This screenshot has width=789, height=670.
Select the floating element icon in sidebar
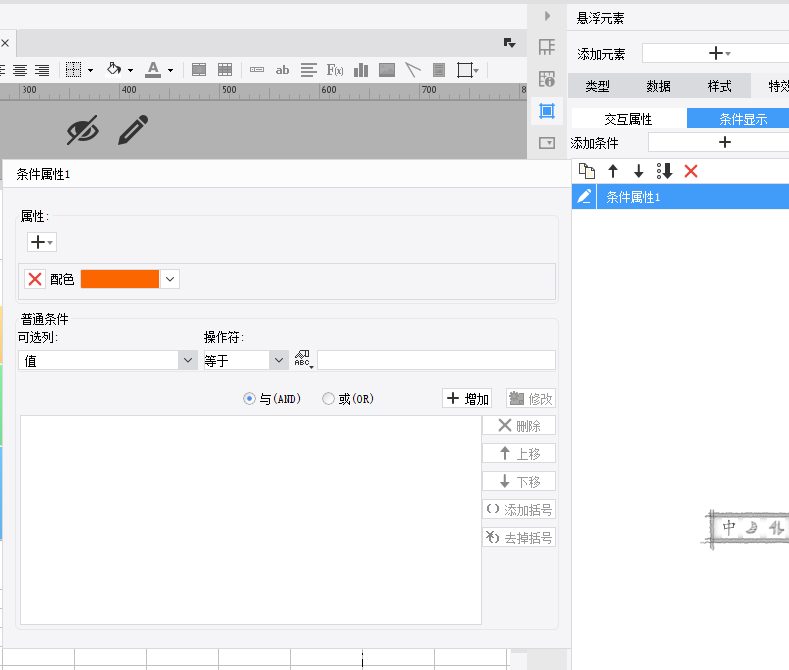coord(547,111)
